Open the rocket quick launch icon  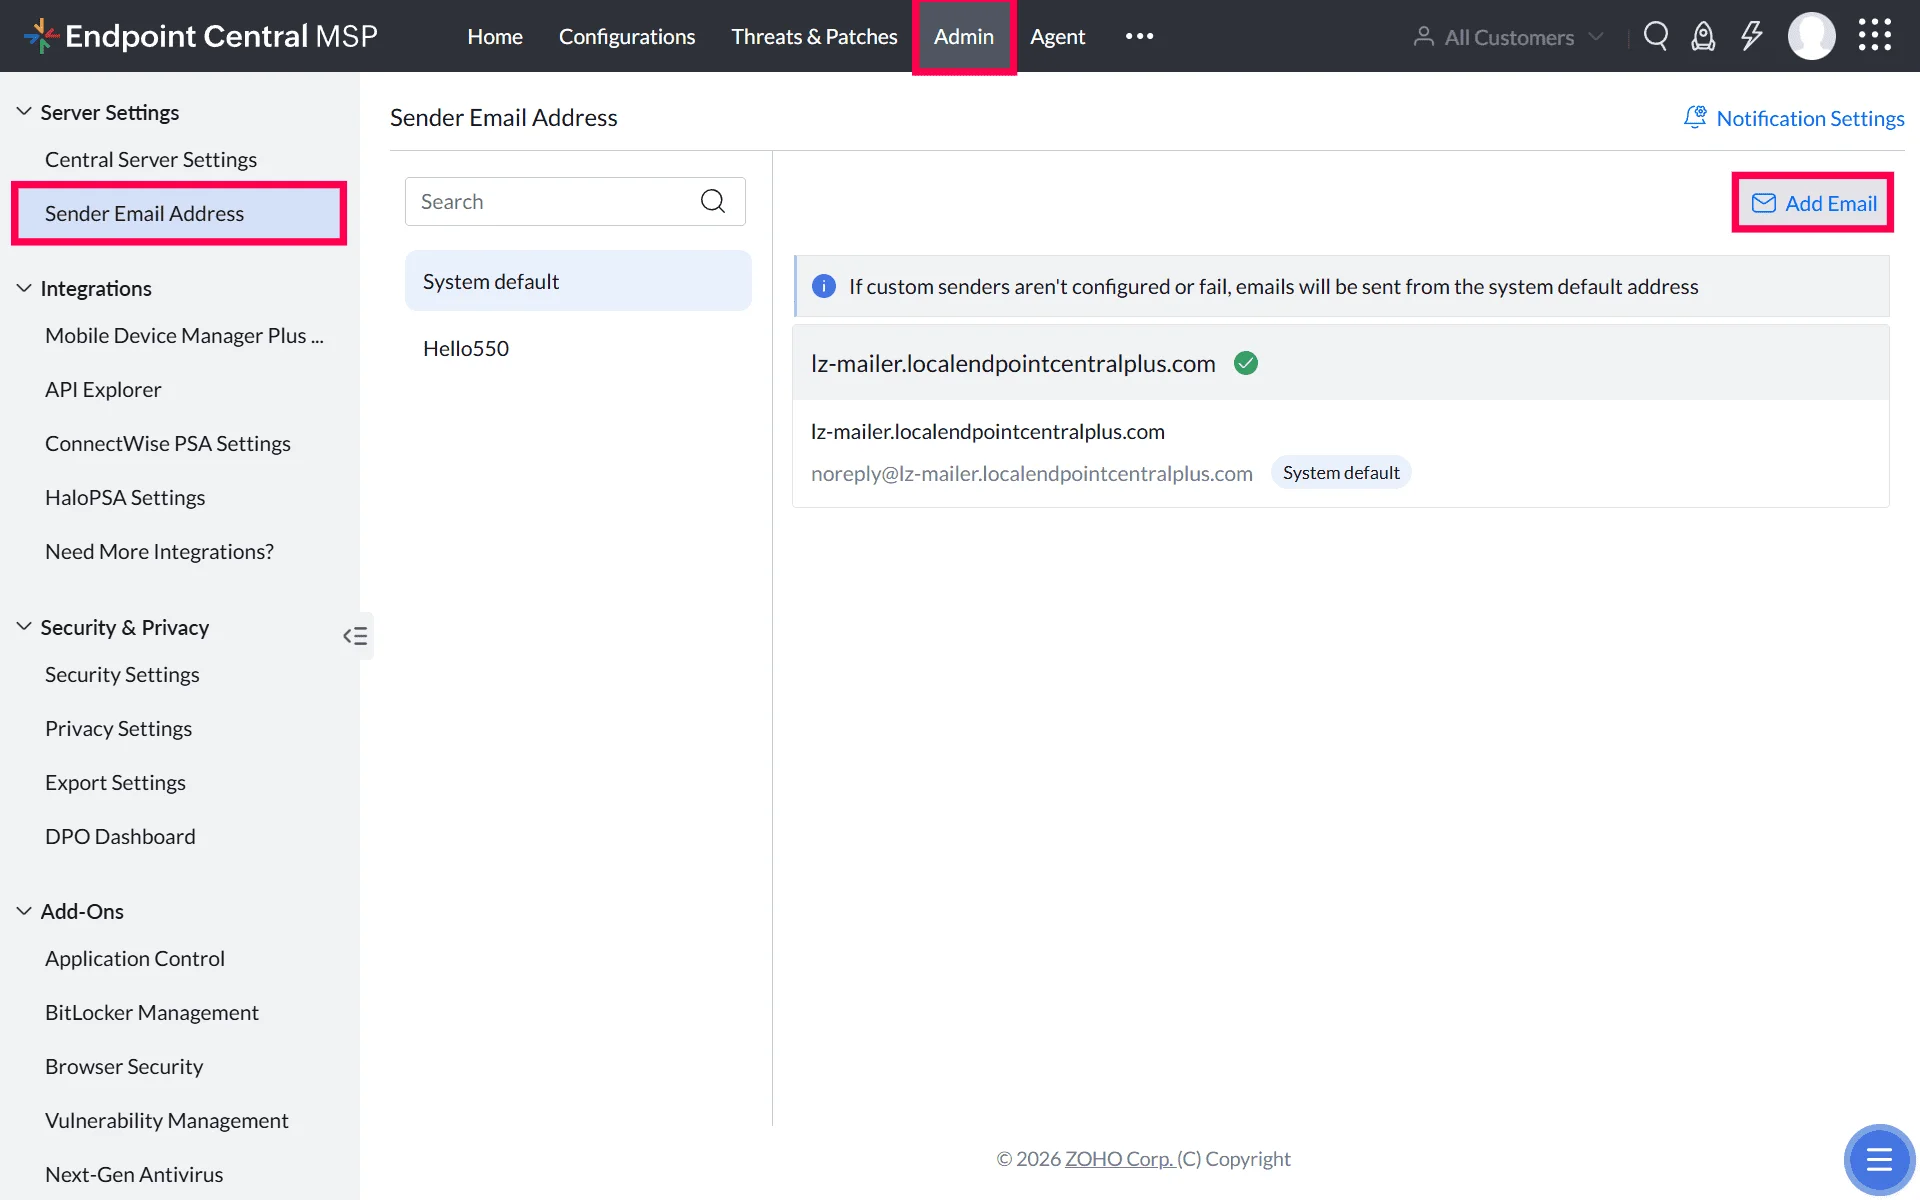tap(1703, 36)
